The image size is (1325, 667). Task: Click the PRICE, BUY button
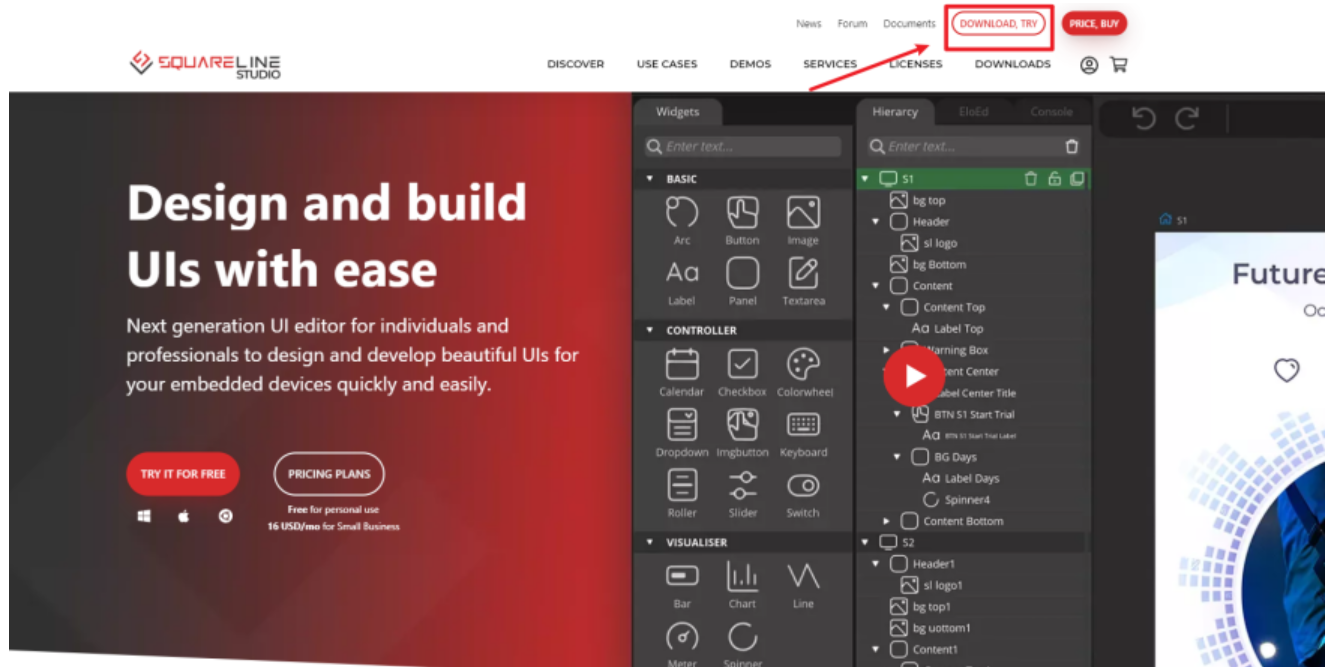coord(1094,23)
